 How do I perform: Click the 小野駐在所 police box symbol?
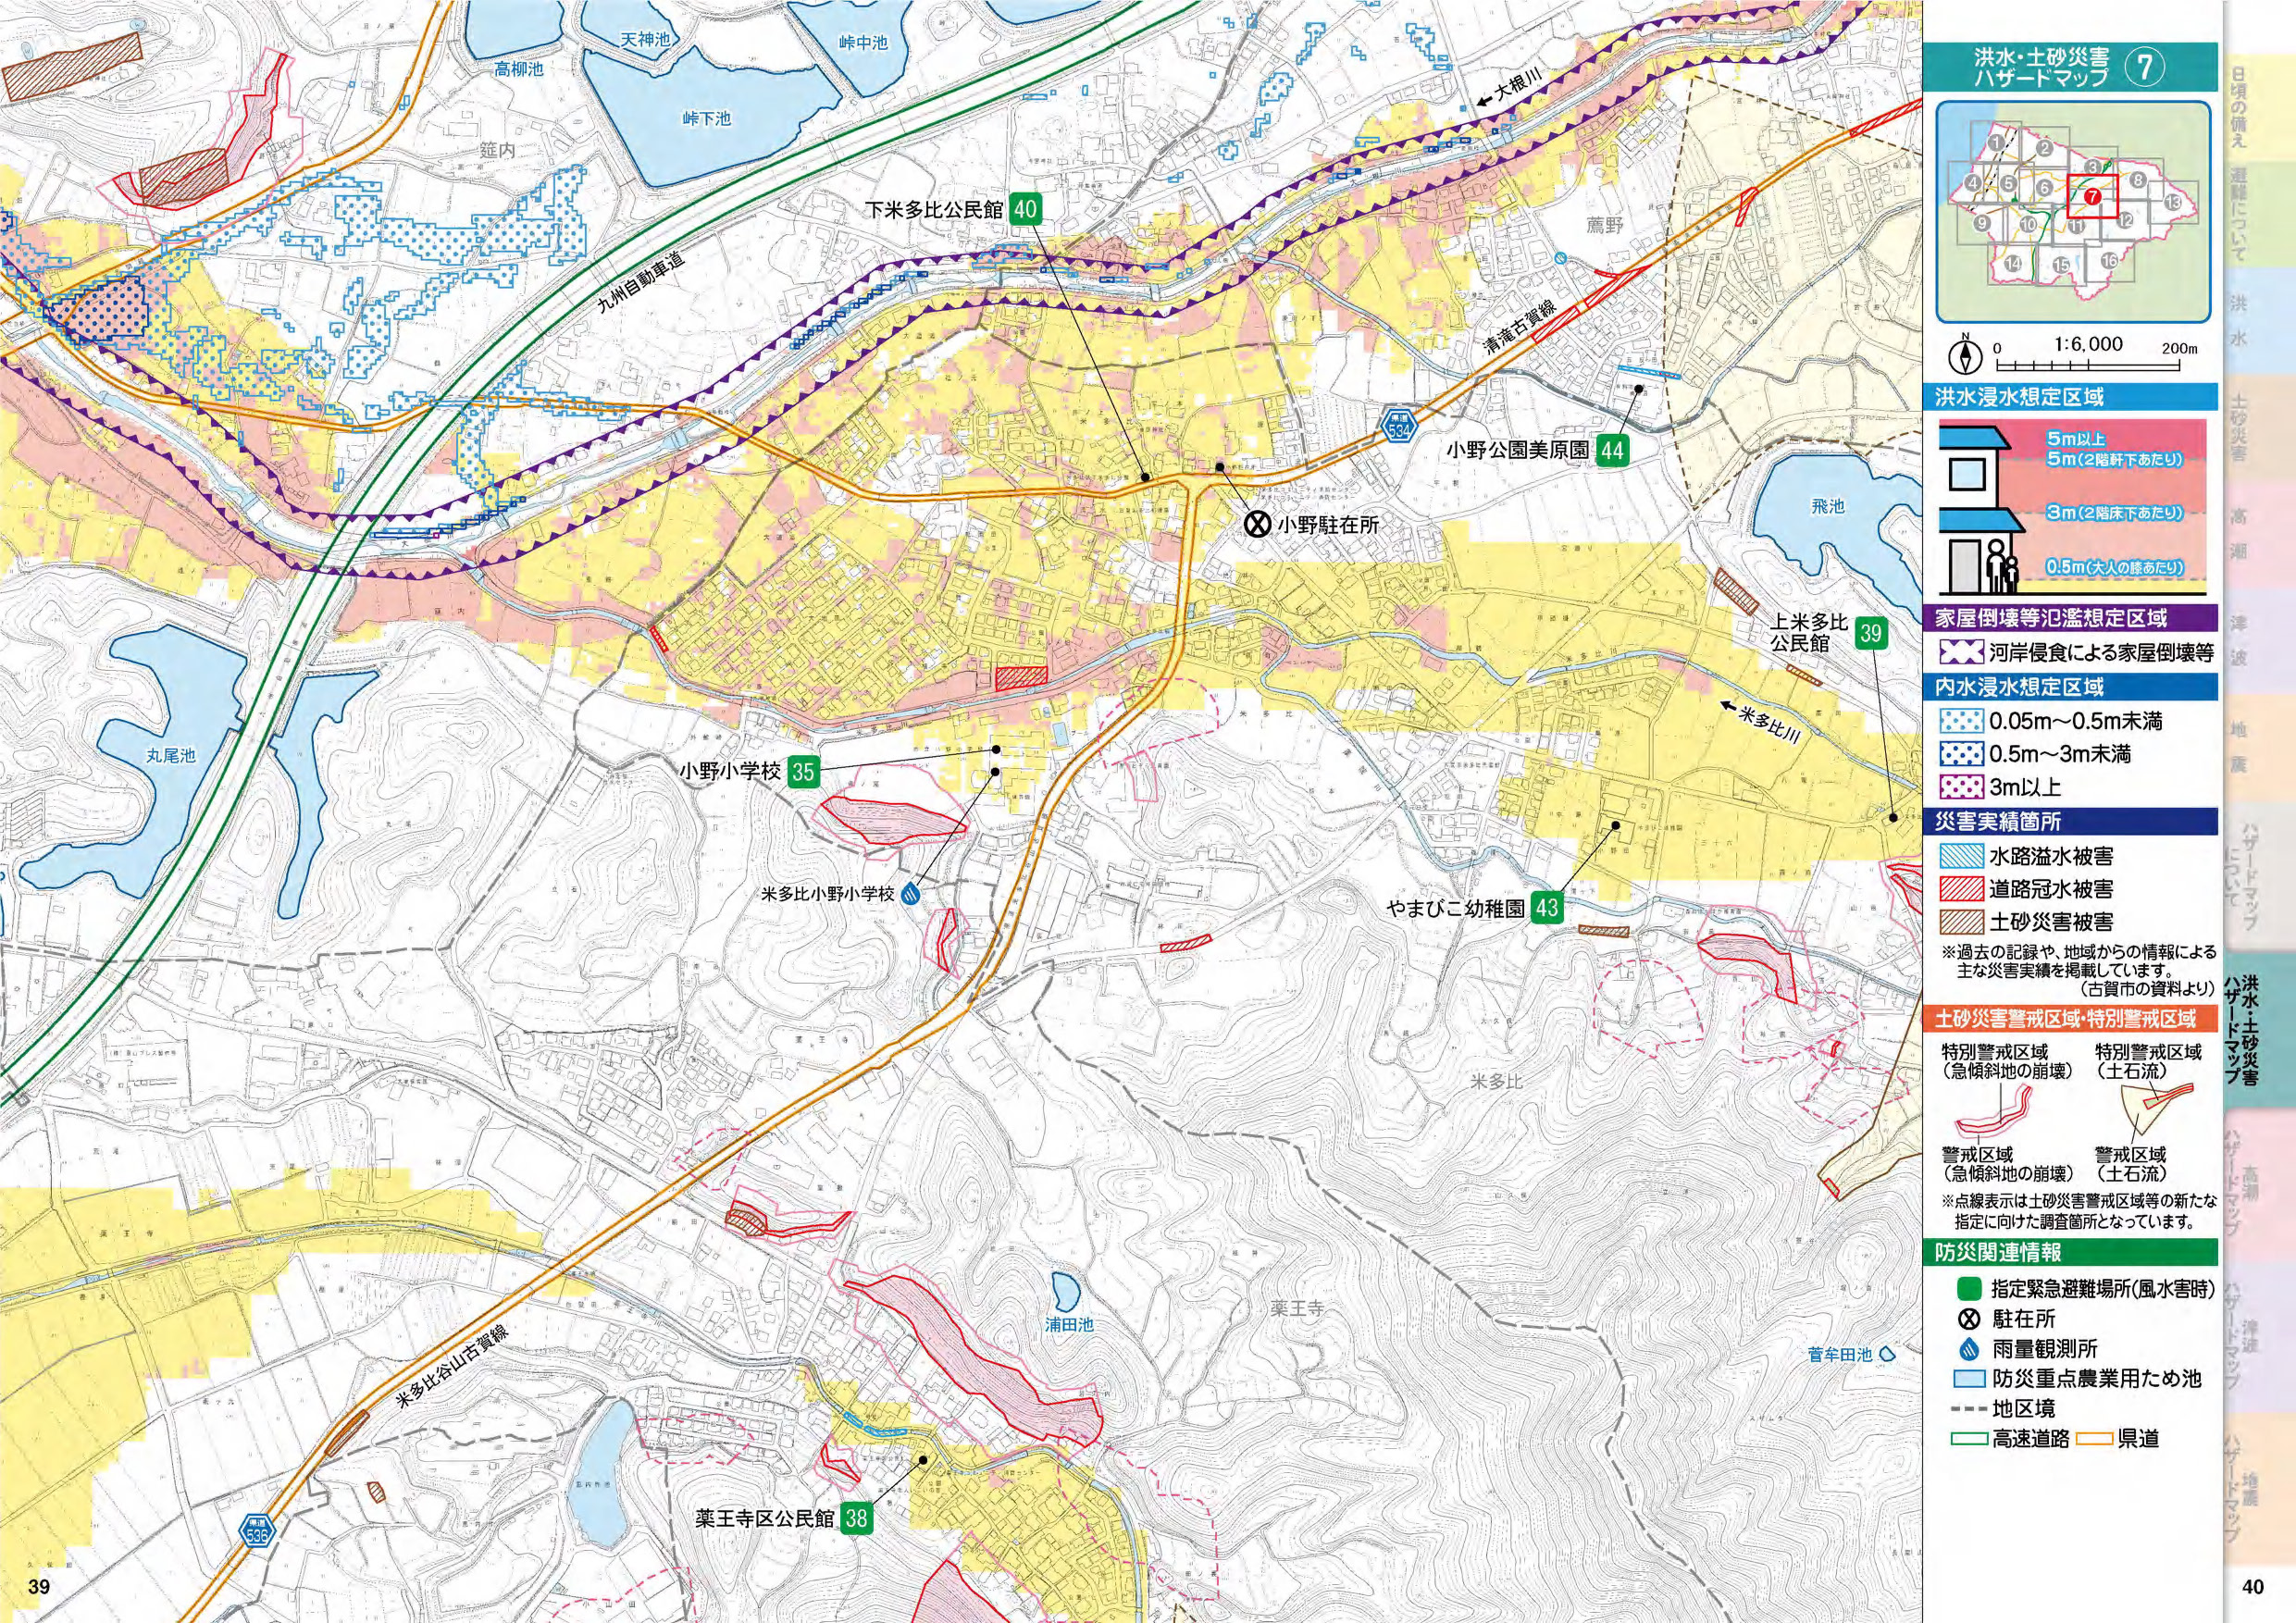1256,524
